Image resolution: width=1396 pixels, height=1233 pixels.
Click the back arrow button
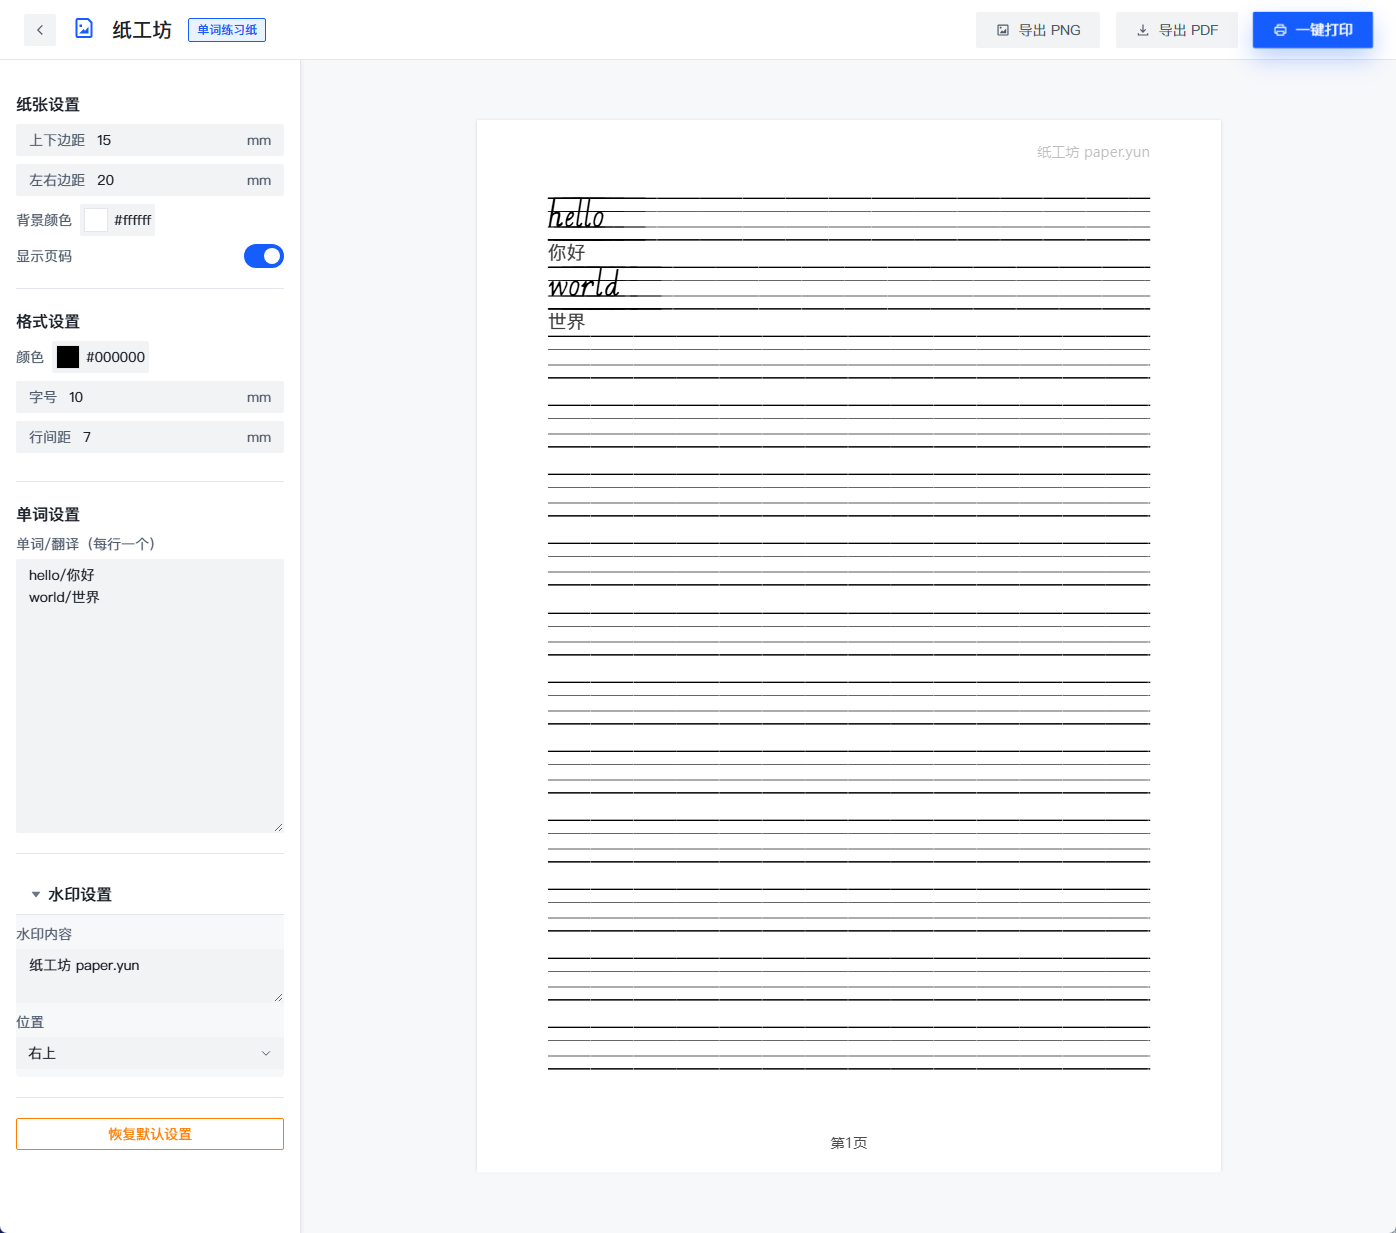click(40, 30)
